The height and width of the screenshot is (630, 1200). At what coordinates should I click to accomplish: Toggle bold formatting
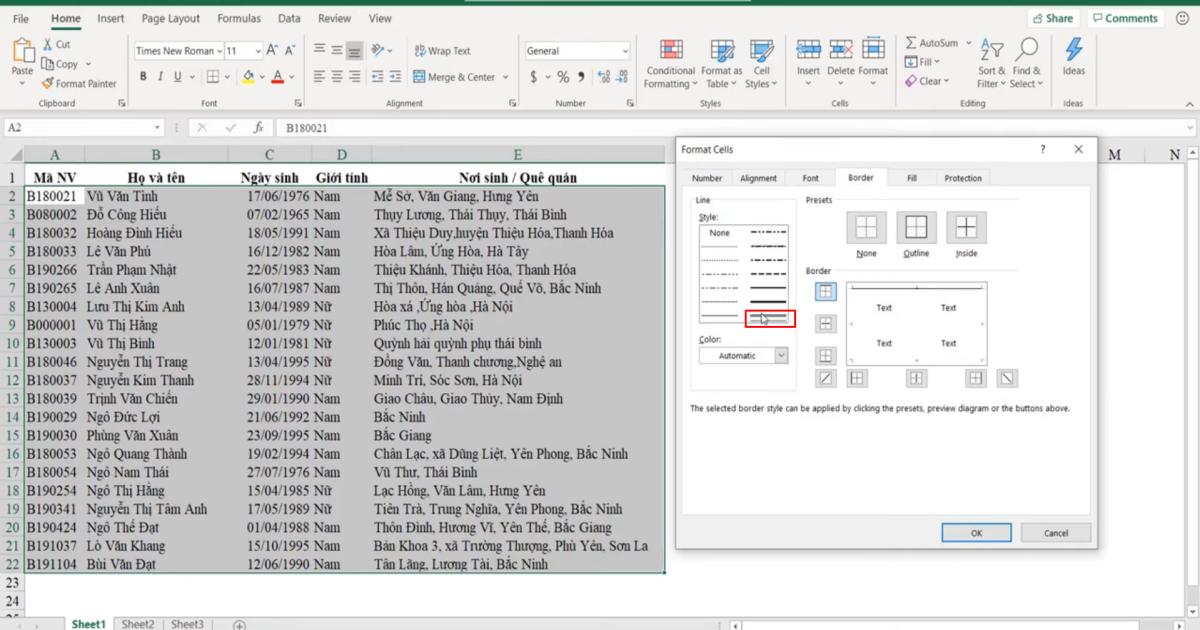pos(144,75)
